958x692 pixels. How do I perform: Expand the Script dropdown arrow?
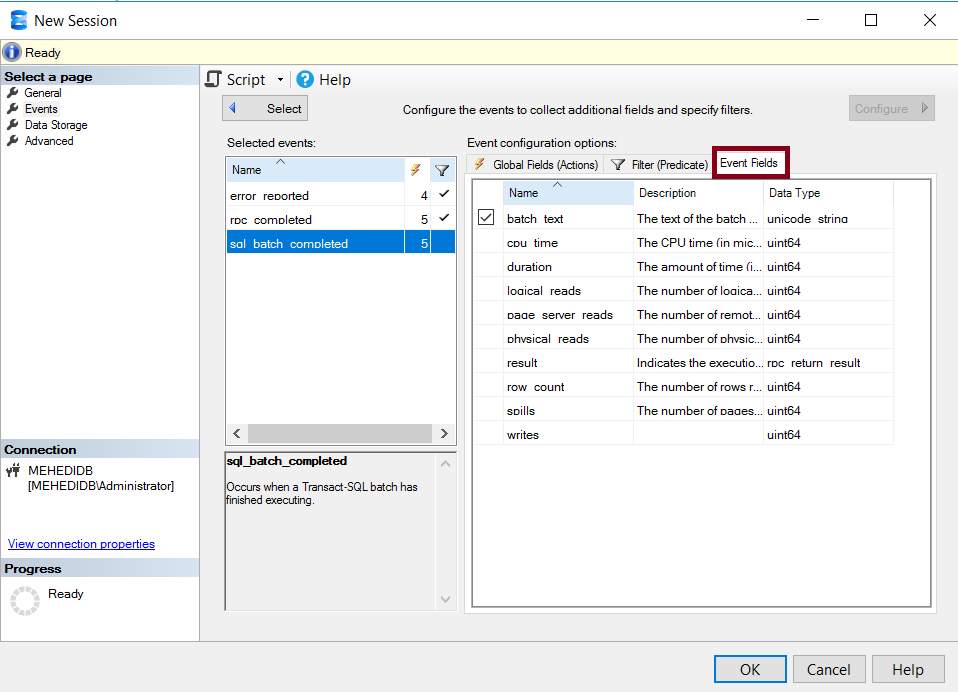(x=280, y=80)
